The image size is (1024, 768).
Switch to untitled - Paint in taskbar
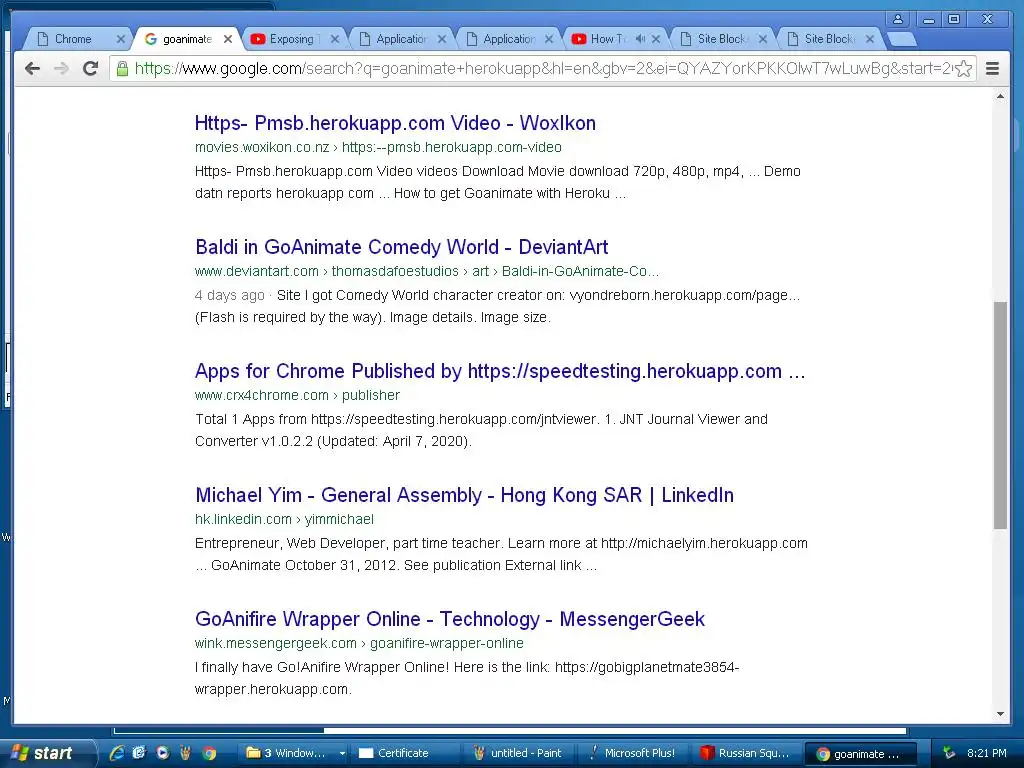pyautogui.click(x=521, y=753)
